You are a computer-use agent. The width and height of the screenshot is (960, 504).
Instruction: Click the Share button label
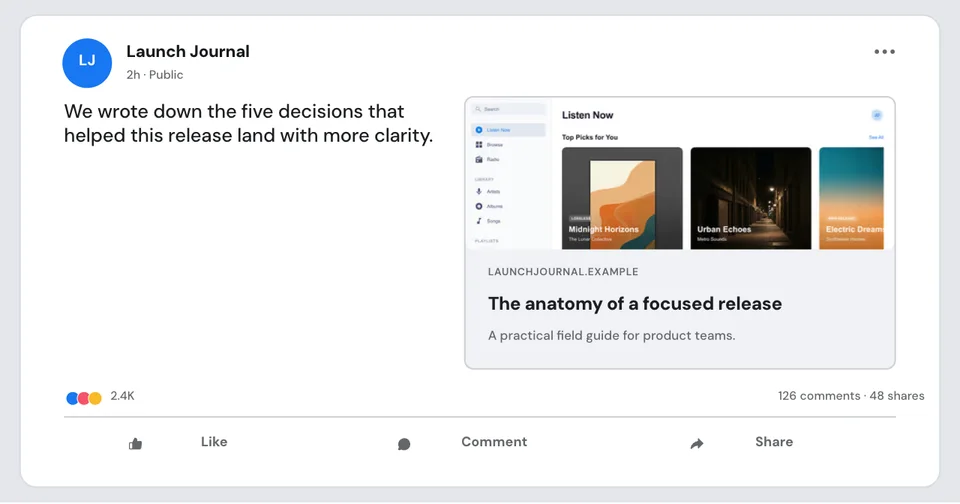(774, 442)
